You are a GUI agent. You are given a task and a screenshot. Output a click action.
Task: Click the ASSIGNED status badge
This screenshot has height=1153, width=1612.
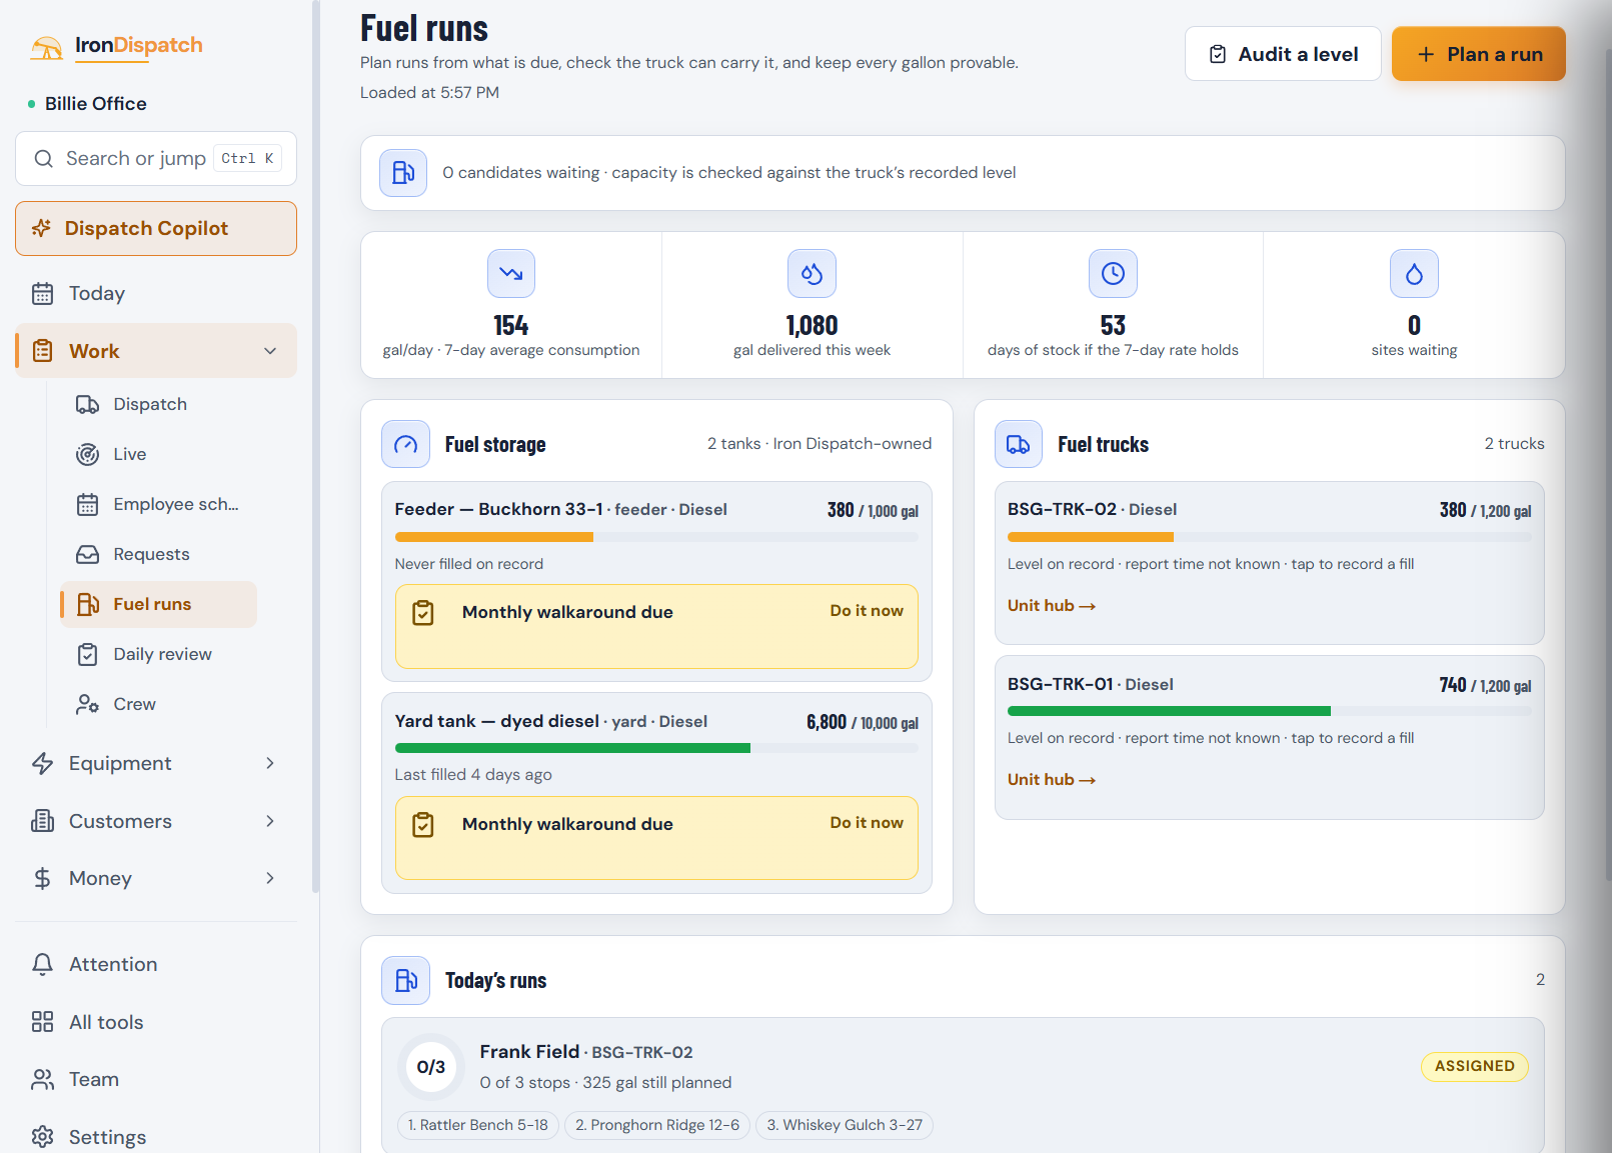[1474, 1067]
